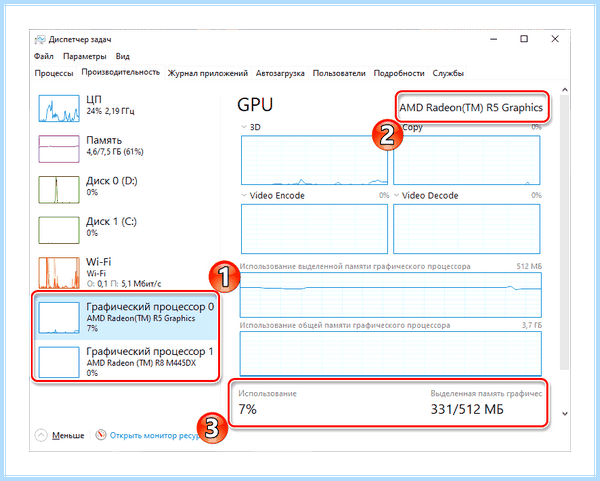Click the 331/512 МБ memory value

pos(467,409)
